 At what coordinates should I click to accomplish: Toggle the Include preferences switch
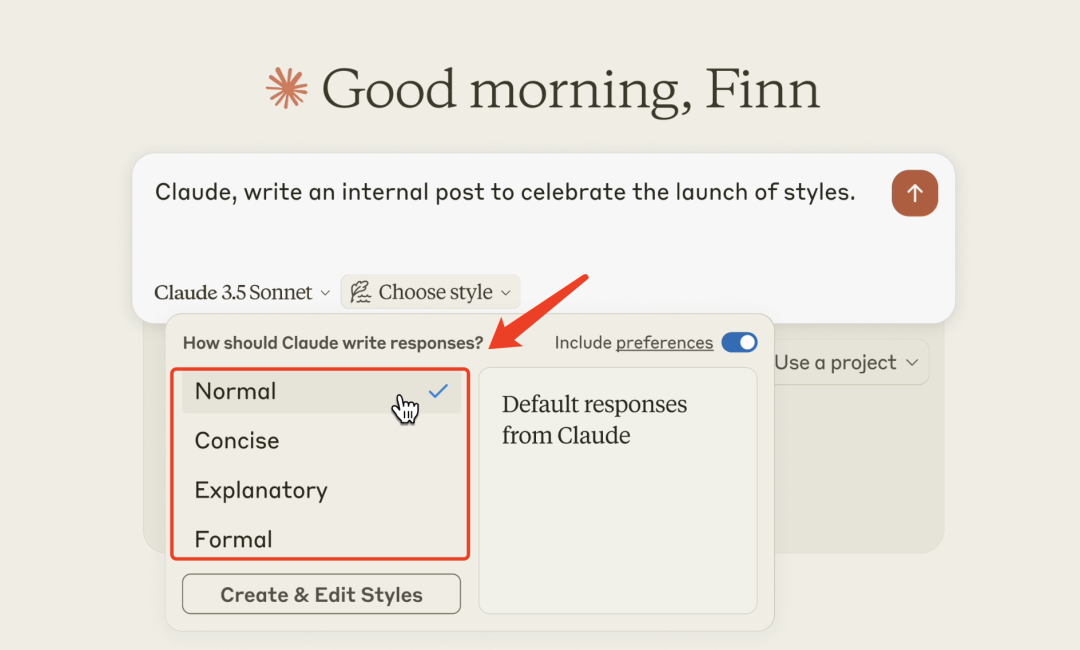(740, 343)
